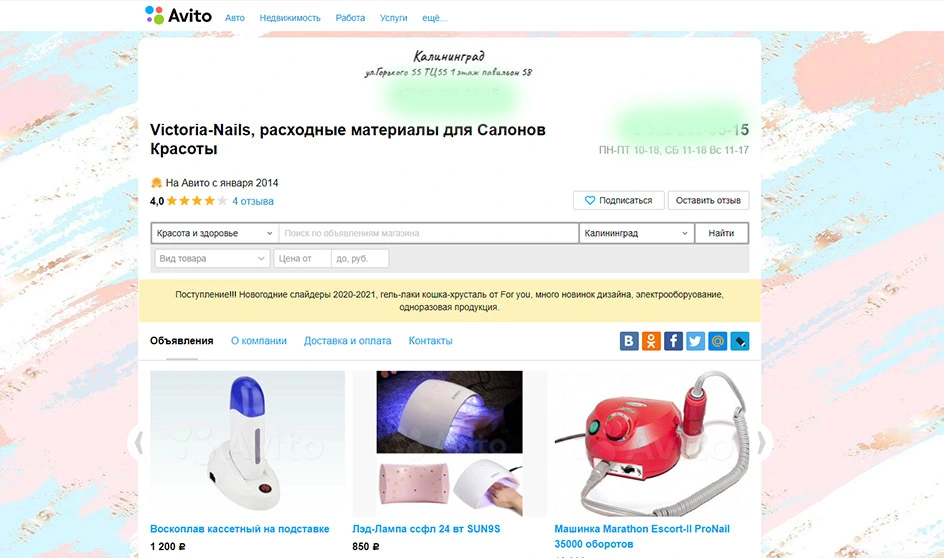Click the Подписаться button with heart
Screen dimensions: 944x558
tap(619, 200)
